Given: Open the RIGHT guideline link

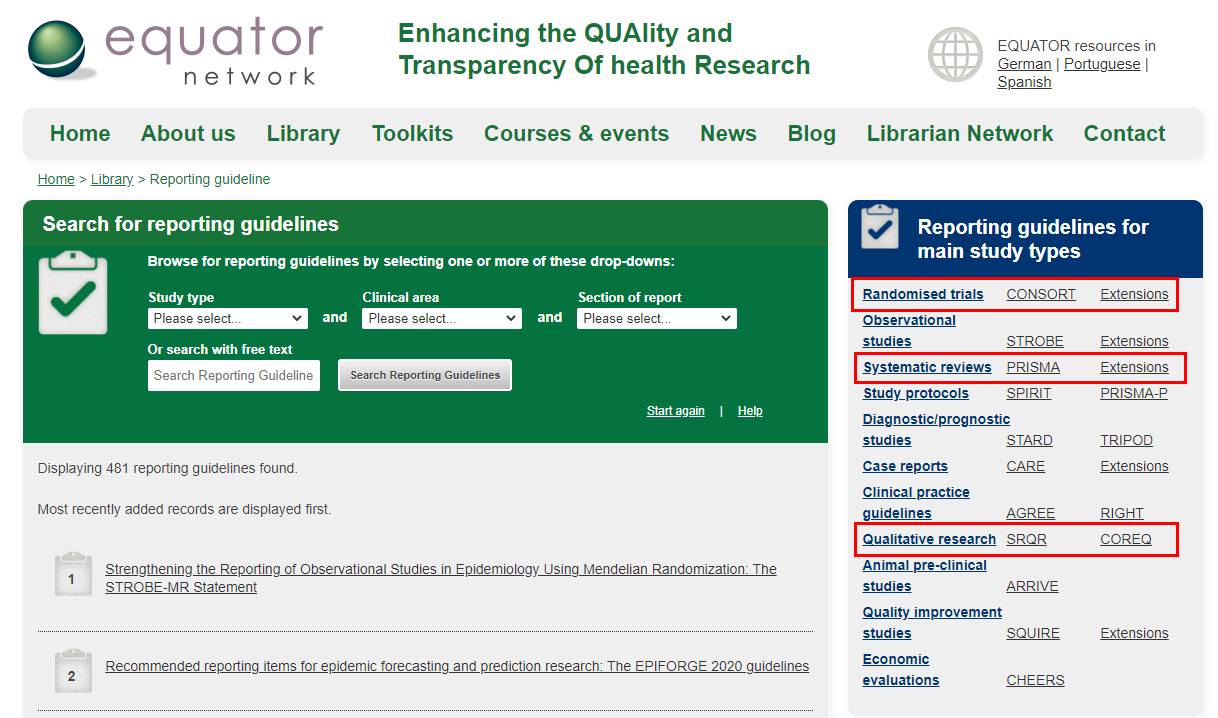Looking at the screenshot, I should point(1122,513).
